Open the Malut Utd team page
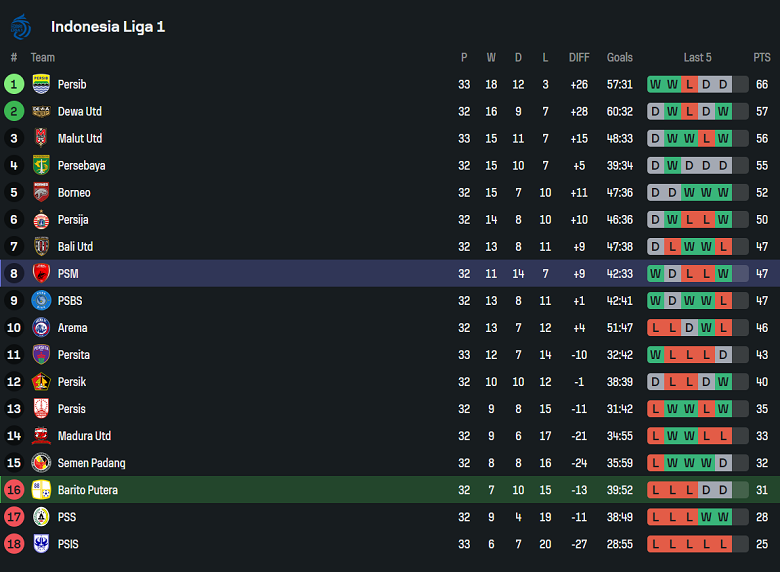Screen dimensions: 780x572 pos(80,138)
